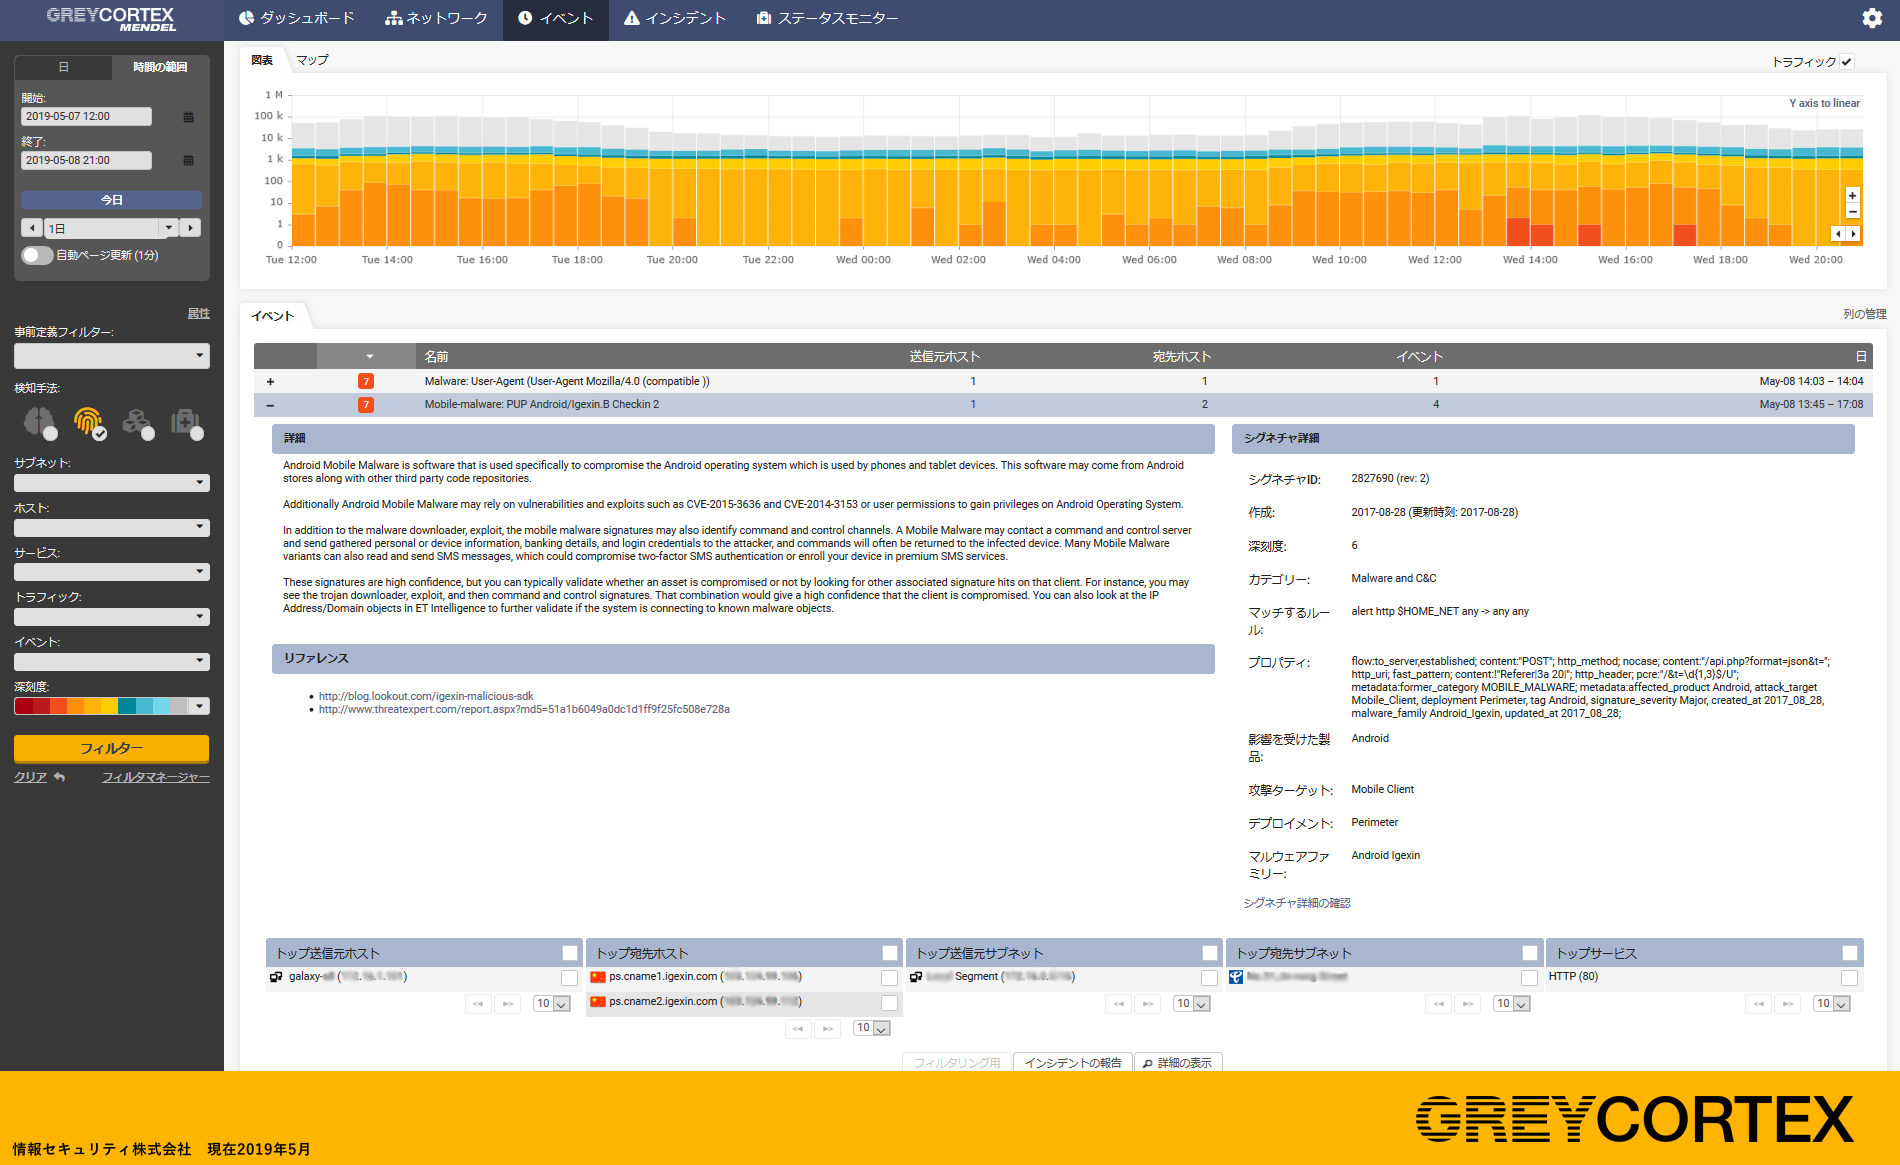Check トップ送信元ホスト header checkbox
The image size is (1900, 1165).
point(570,953)
